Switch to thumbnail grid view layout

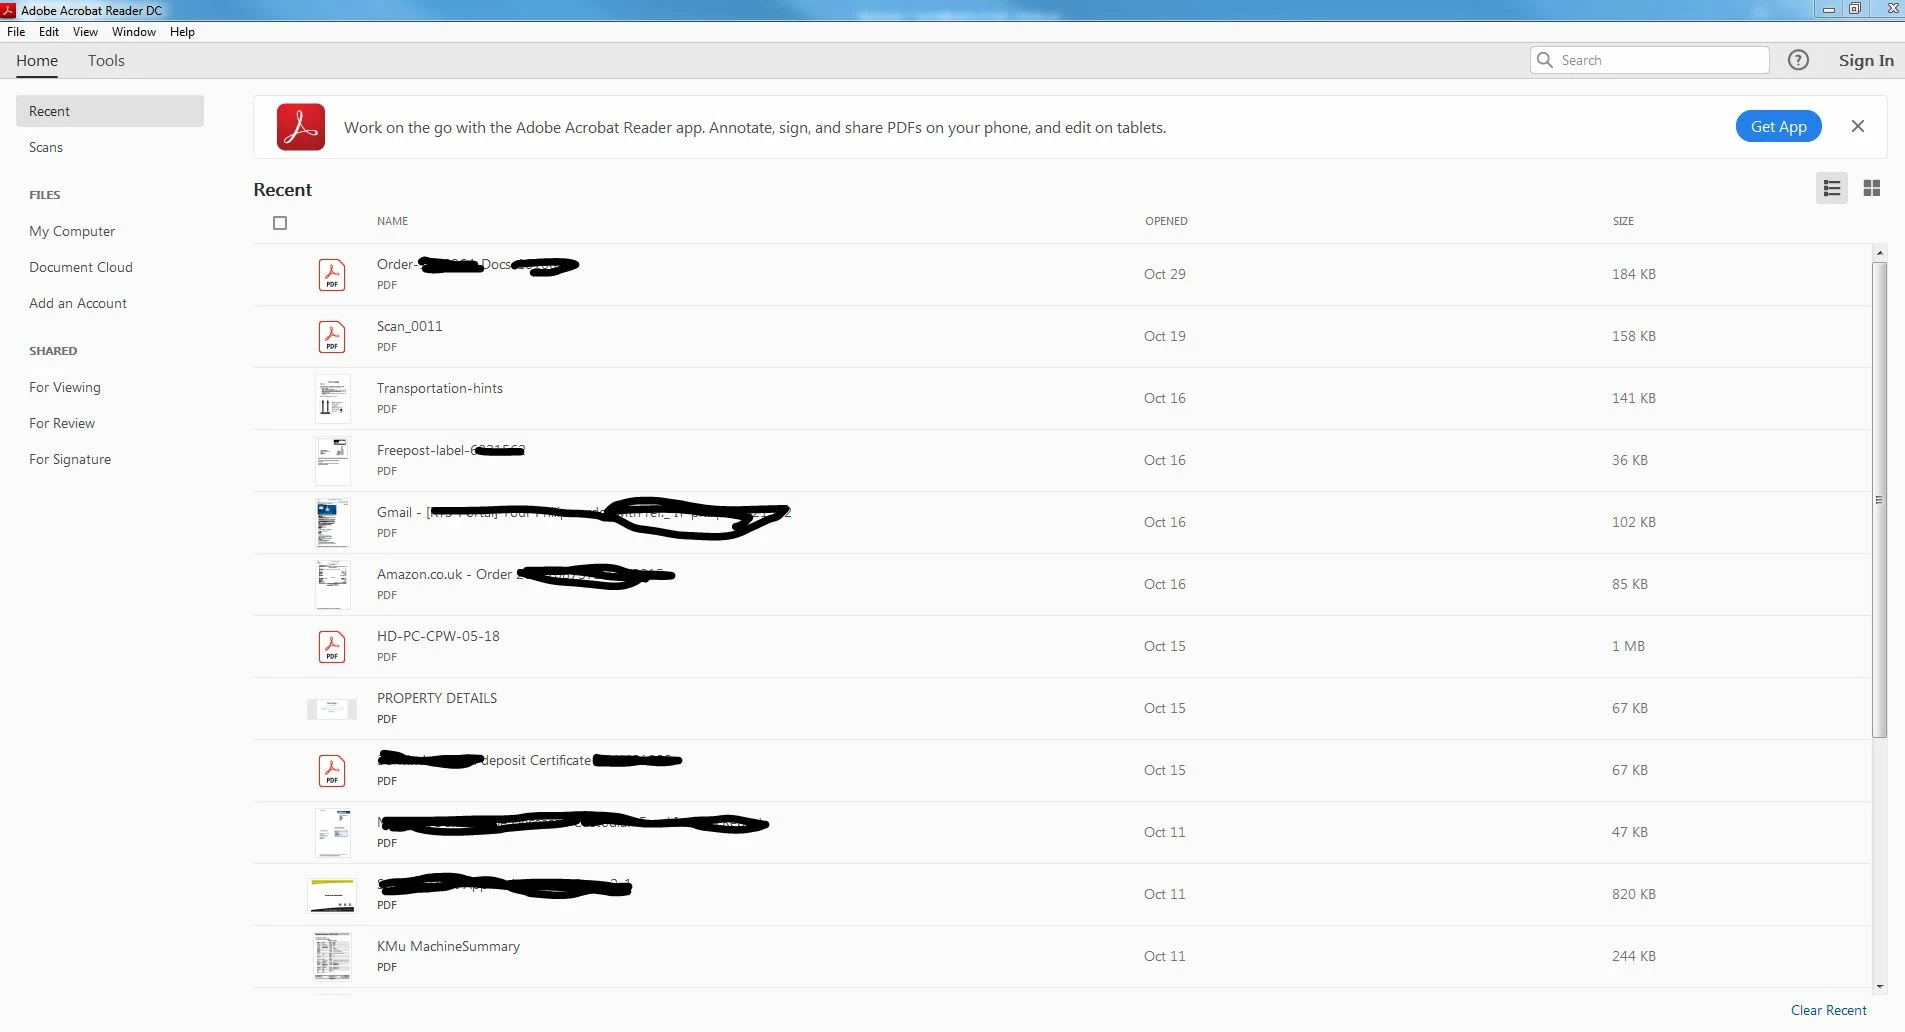[1872, 188]
